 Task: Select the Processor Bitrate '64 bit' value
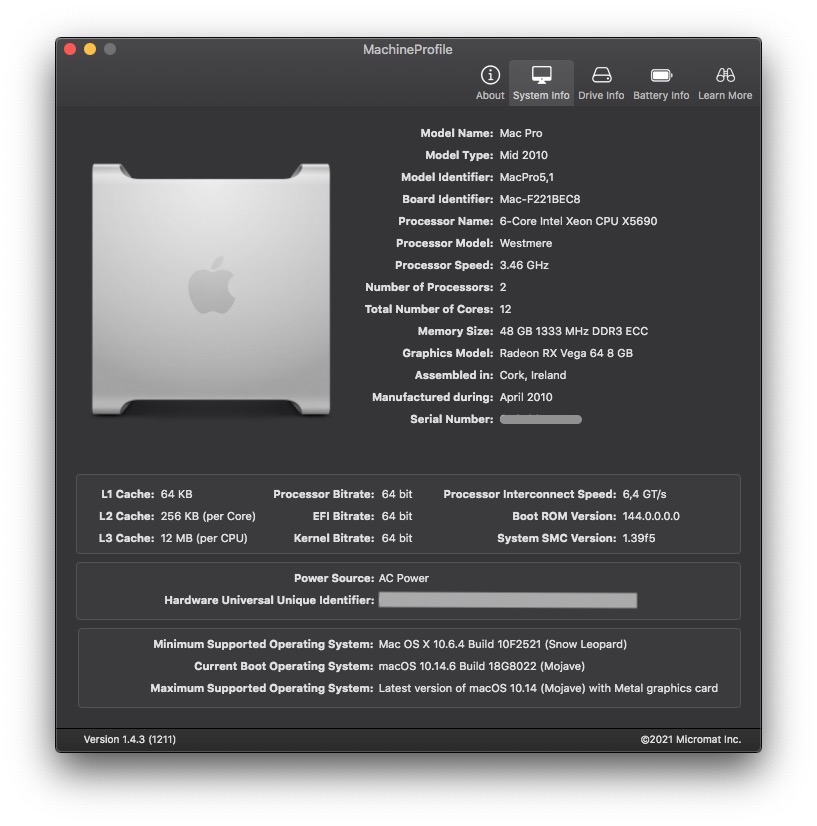tap(397, 495)
